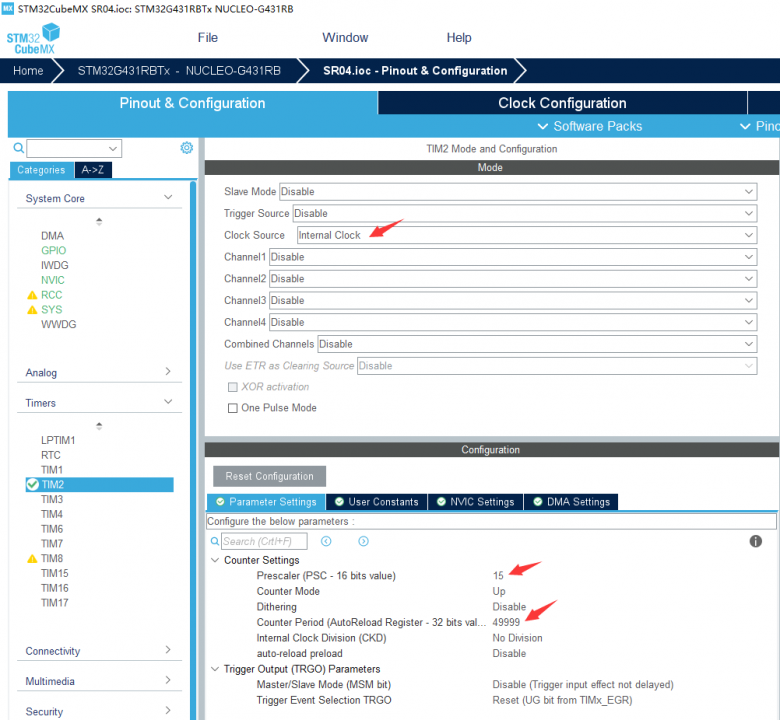
Task: Click the SYS warning triangle icon
Action: [x=32, y=310]
